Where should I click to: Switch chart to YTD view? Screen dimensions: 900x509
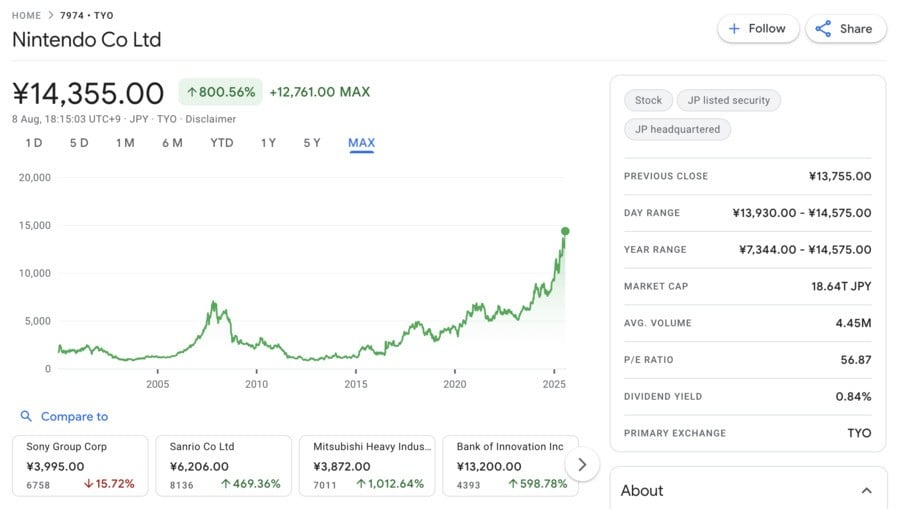coord(222,143)
